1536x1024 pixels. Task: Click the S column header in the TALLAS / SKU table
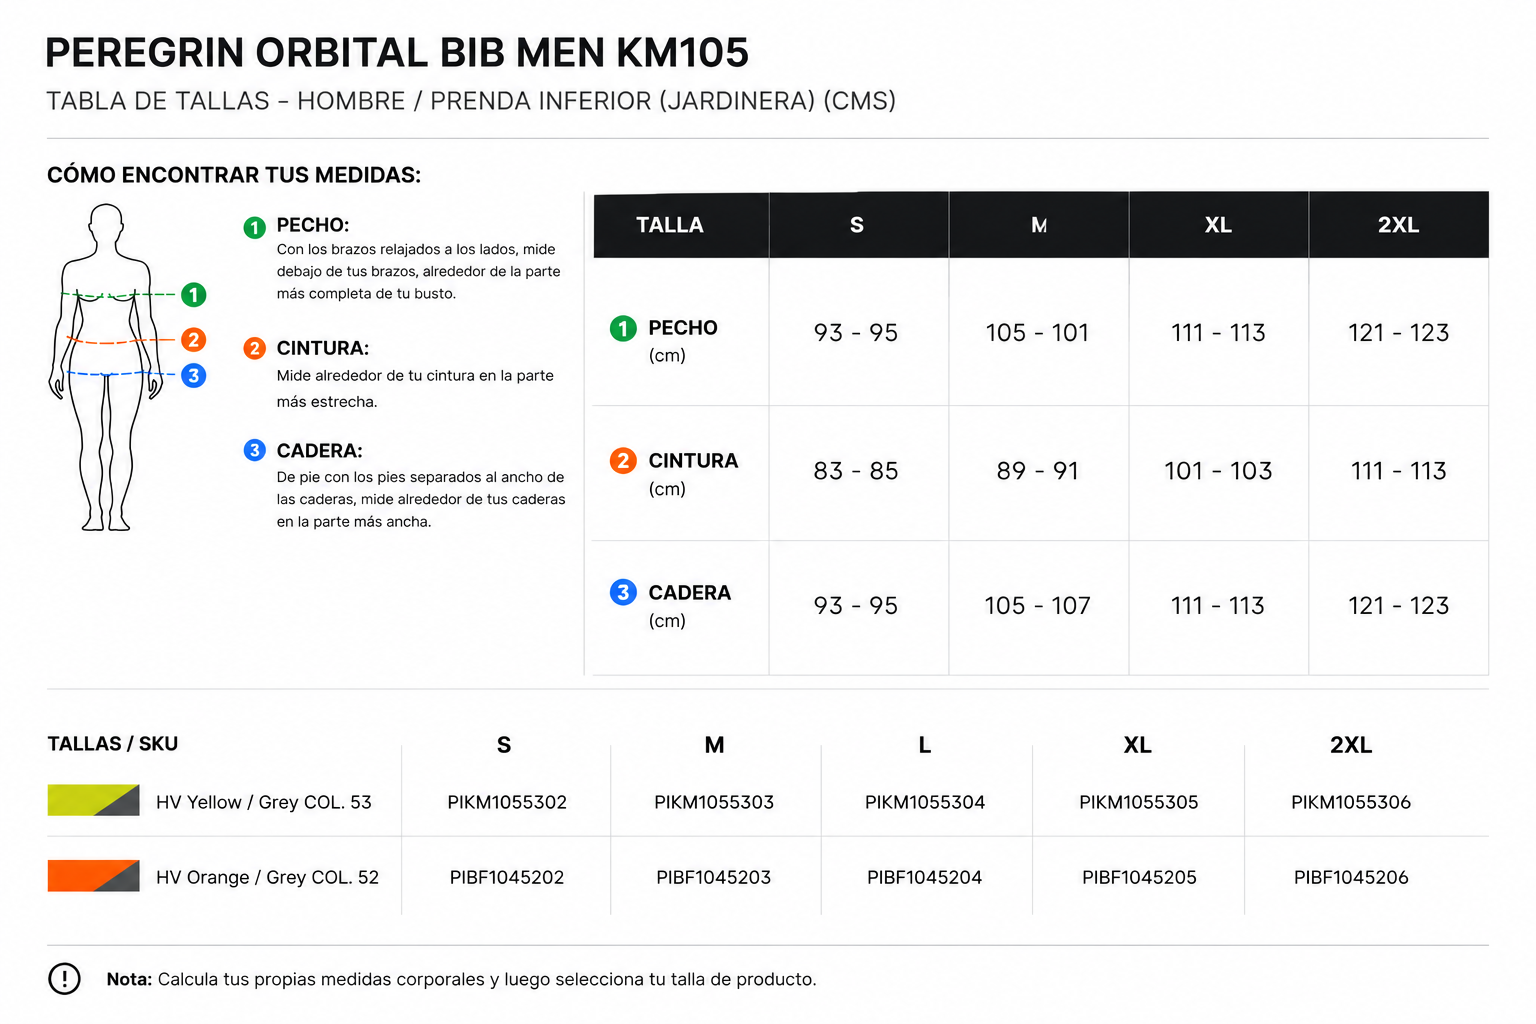(504, 745)
